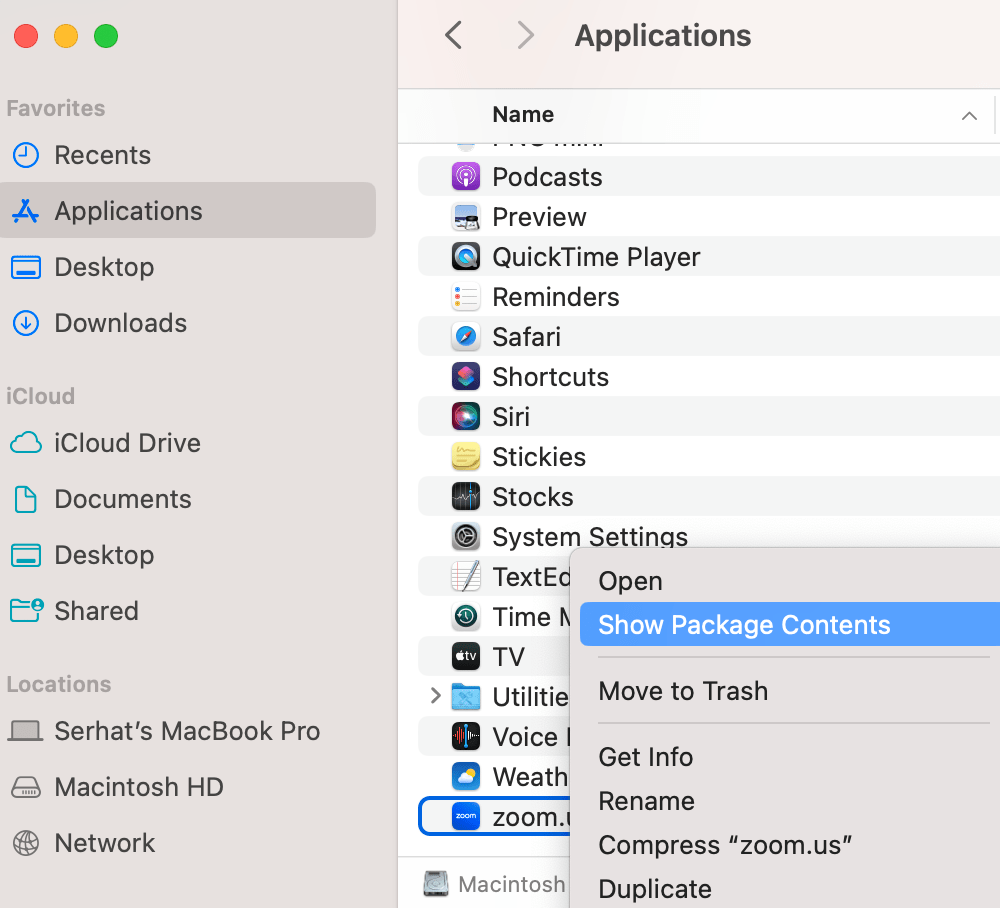The width and height of the screenshot is (1000, 908).
Task: Click the Siri app icon
Action: [x=466, y=417]
